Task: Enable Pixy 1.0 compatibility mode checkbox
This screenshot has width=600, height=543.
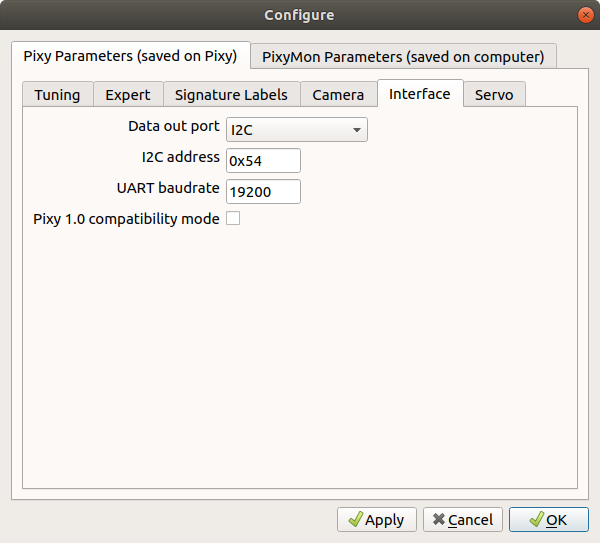Action: (x=233, y=219)
